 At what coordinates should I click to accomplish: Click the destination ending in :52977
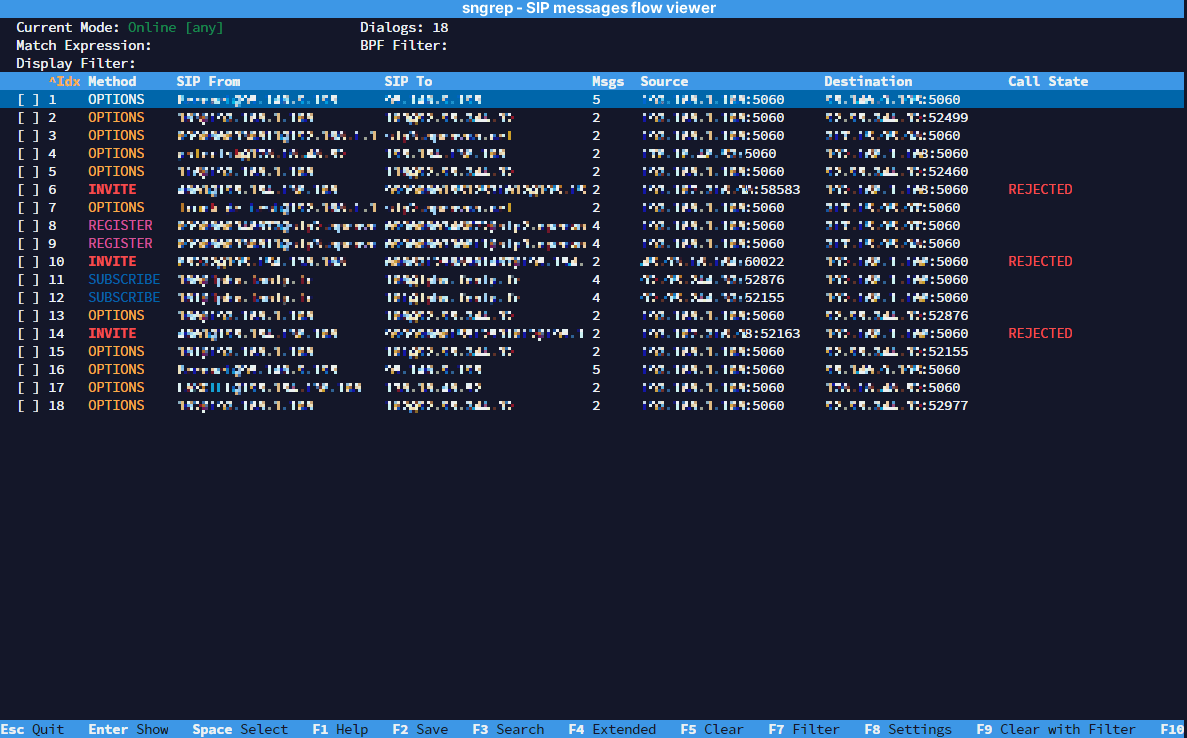pyautogui.click(x=896, y=406)
